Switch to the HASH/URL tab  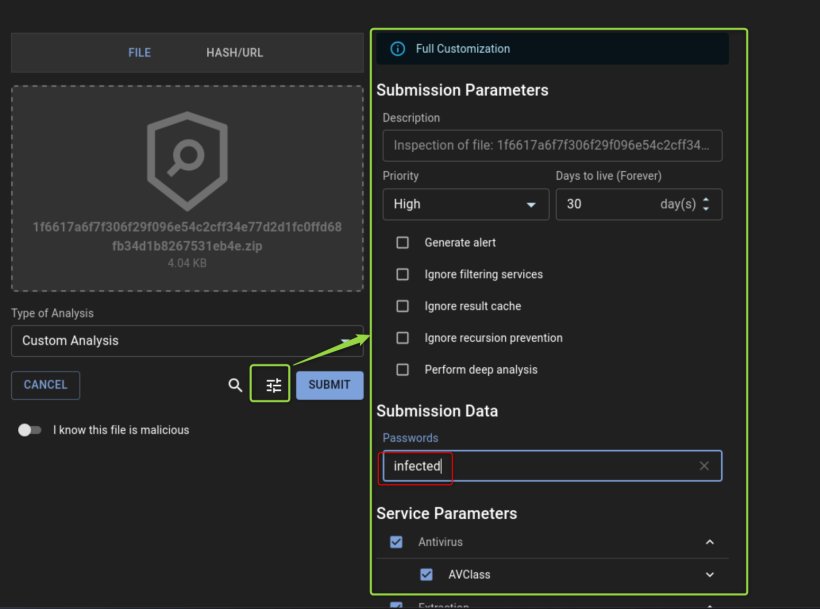(x=234, y=53)
